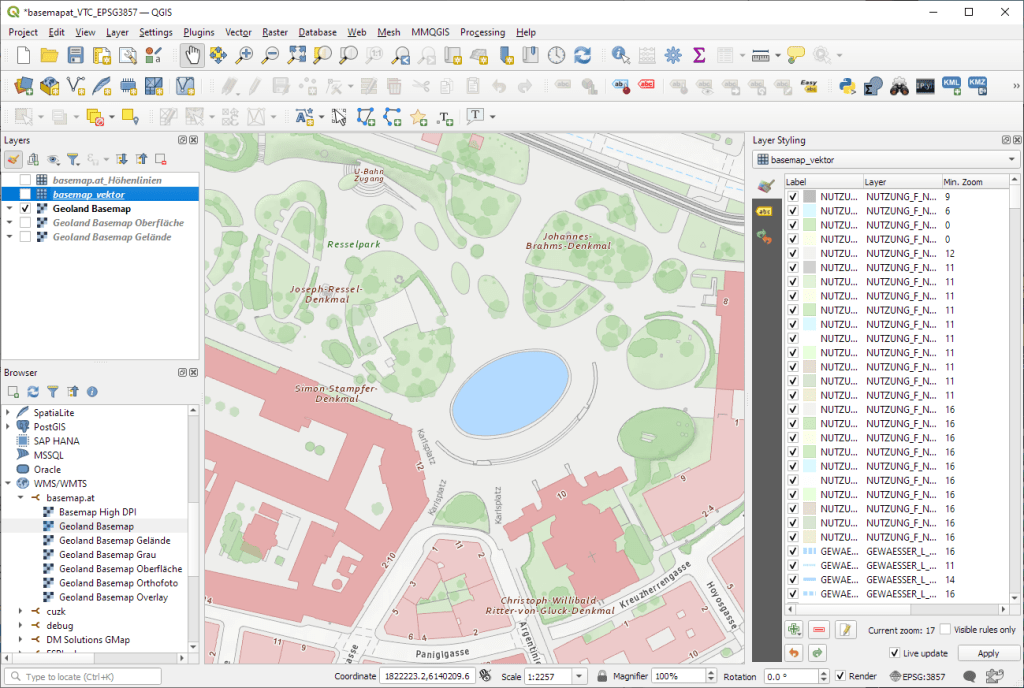Open the Python Console icon
1024x688 pixels.
click(x=847, y=86)
